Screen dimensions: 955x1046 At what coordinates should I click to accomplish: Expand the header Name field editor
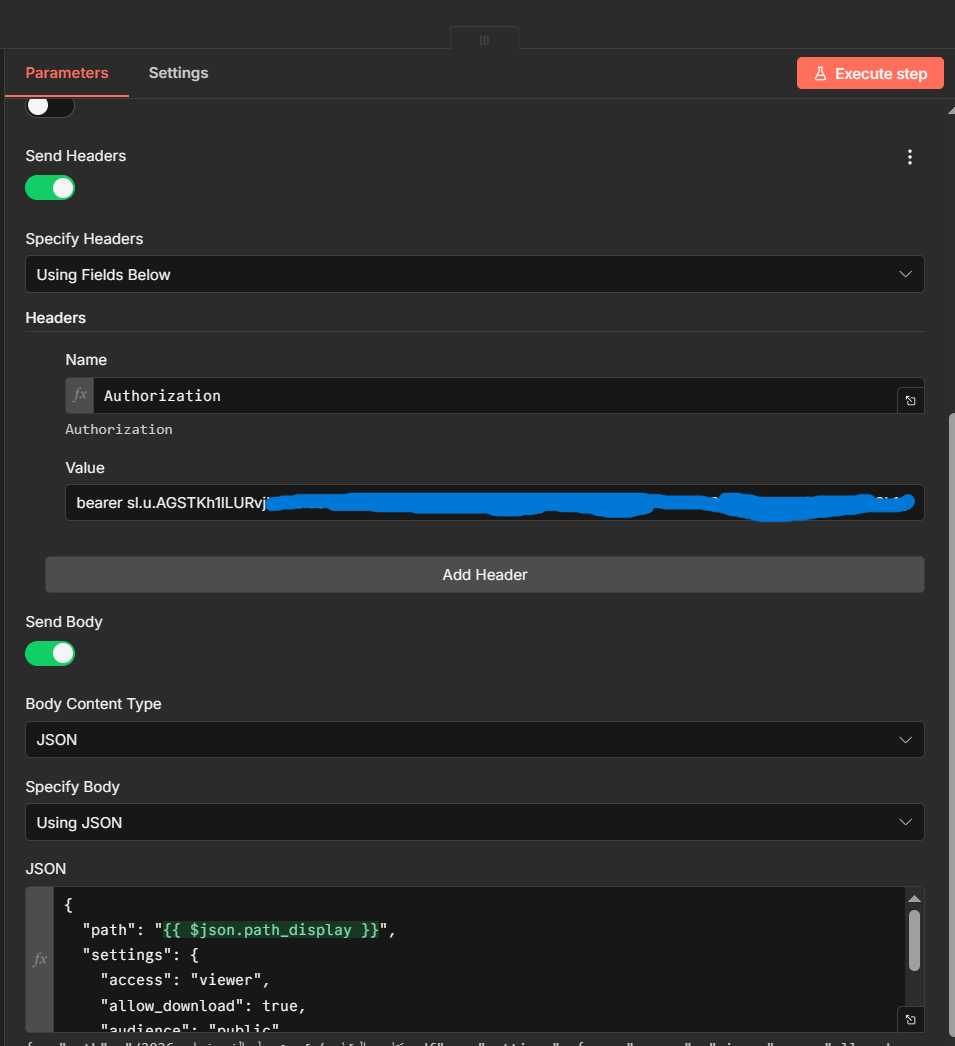(910, 400)
